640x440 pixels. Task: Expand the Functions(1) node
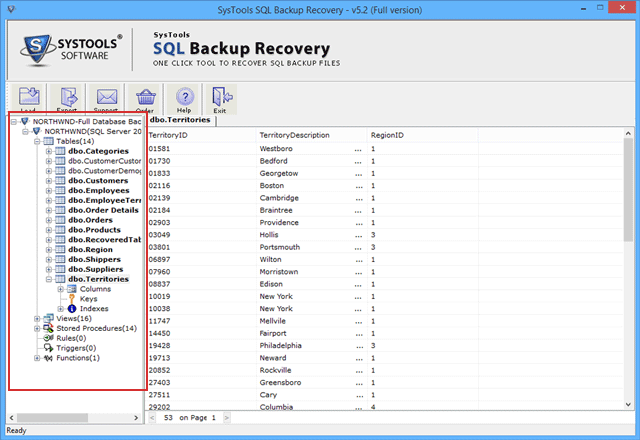click(37, 358)
